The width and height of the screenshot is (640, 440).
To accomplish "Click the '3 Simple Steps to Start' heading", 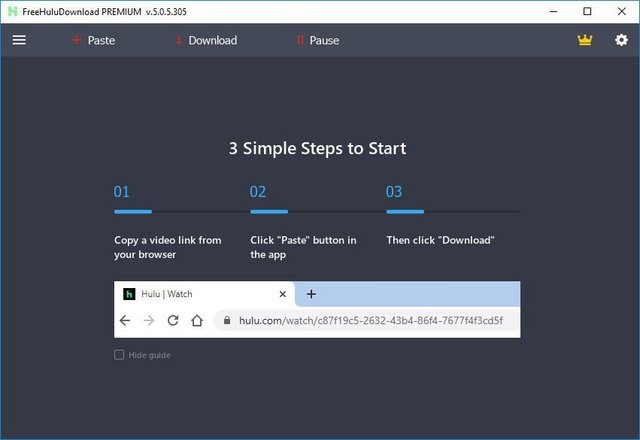I will click(317, 149).
